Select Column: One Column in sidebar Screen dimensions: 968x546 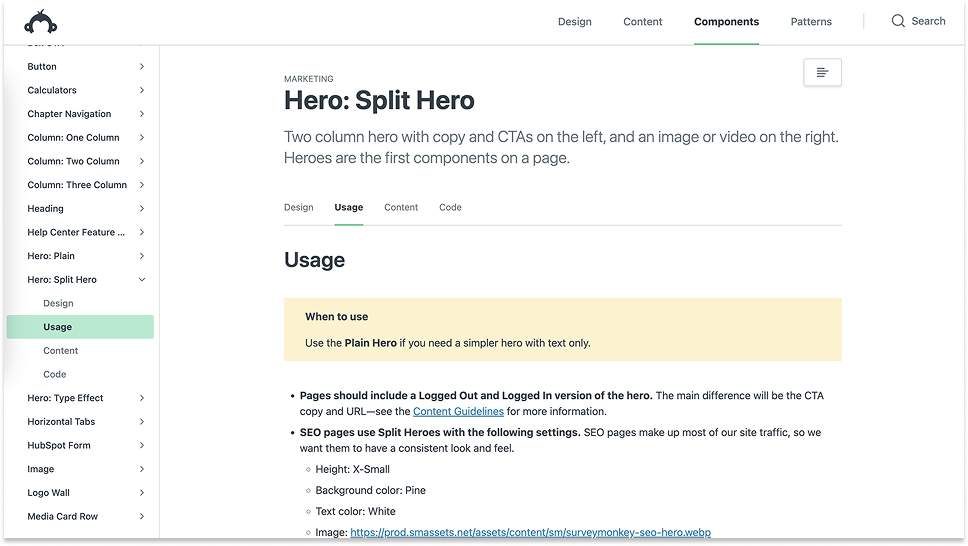[x=73, y=138]
